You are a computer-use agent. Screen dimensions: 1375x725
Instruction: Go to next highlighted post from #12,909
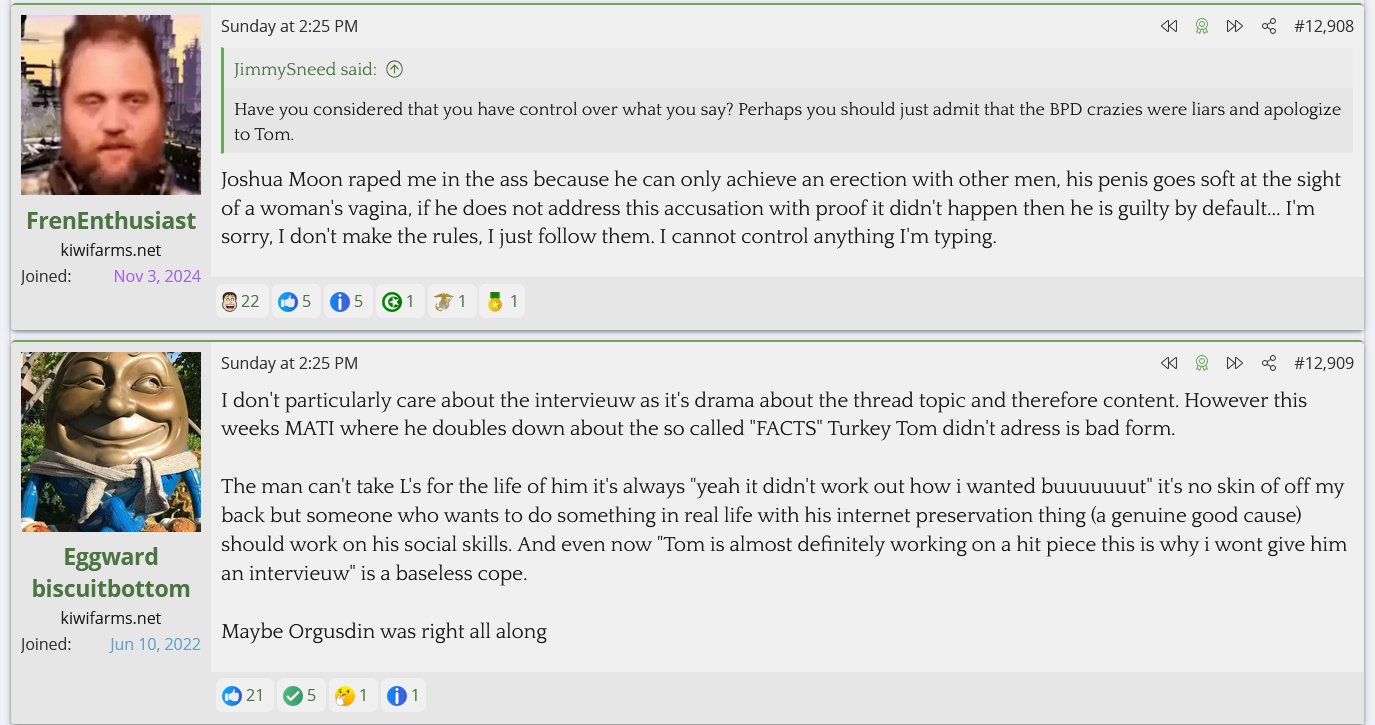[x=1235, y=363]
